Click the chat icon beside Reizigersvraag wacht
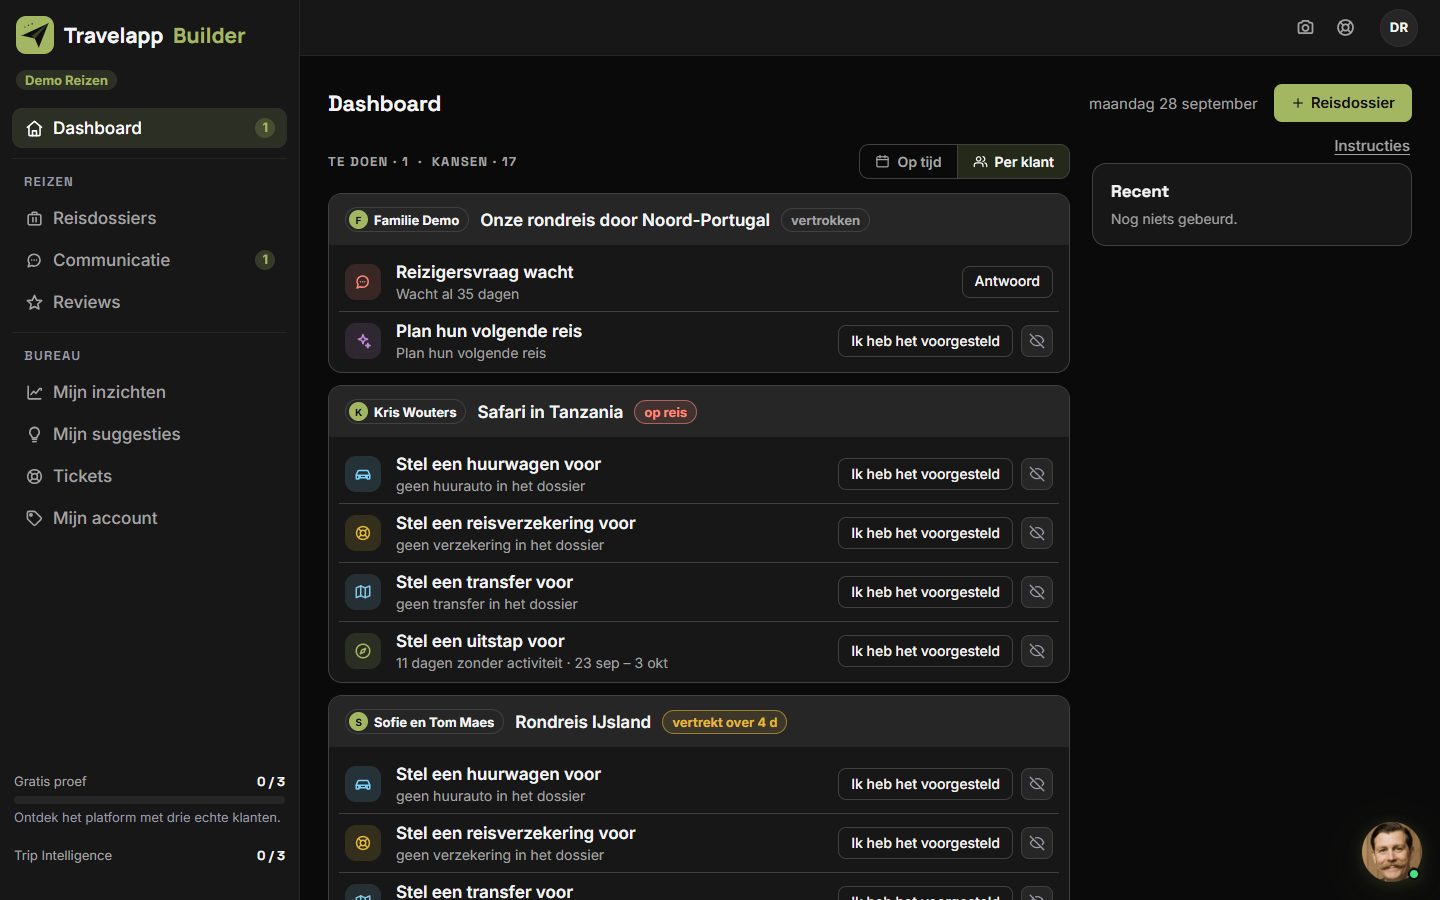The image size is (1440, 900). point(363,282)
